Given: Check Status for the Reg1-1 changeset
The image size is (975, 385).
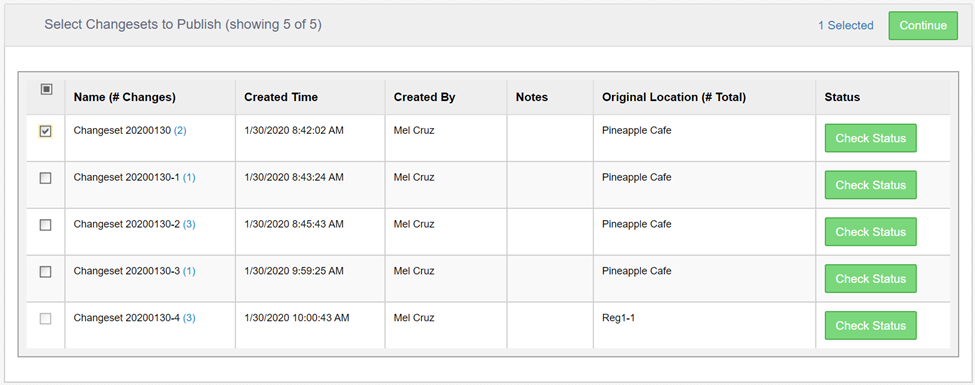Looking at the screenshot, I should [871, 325].
